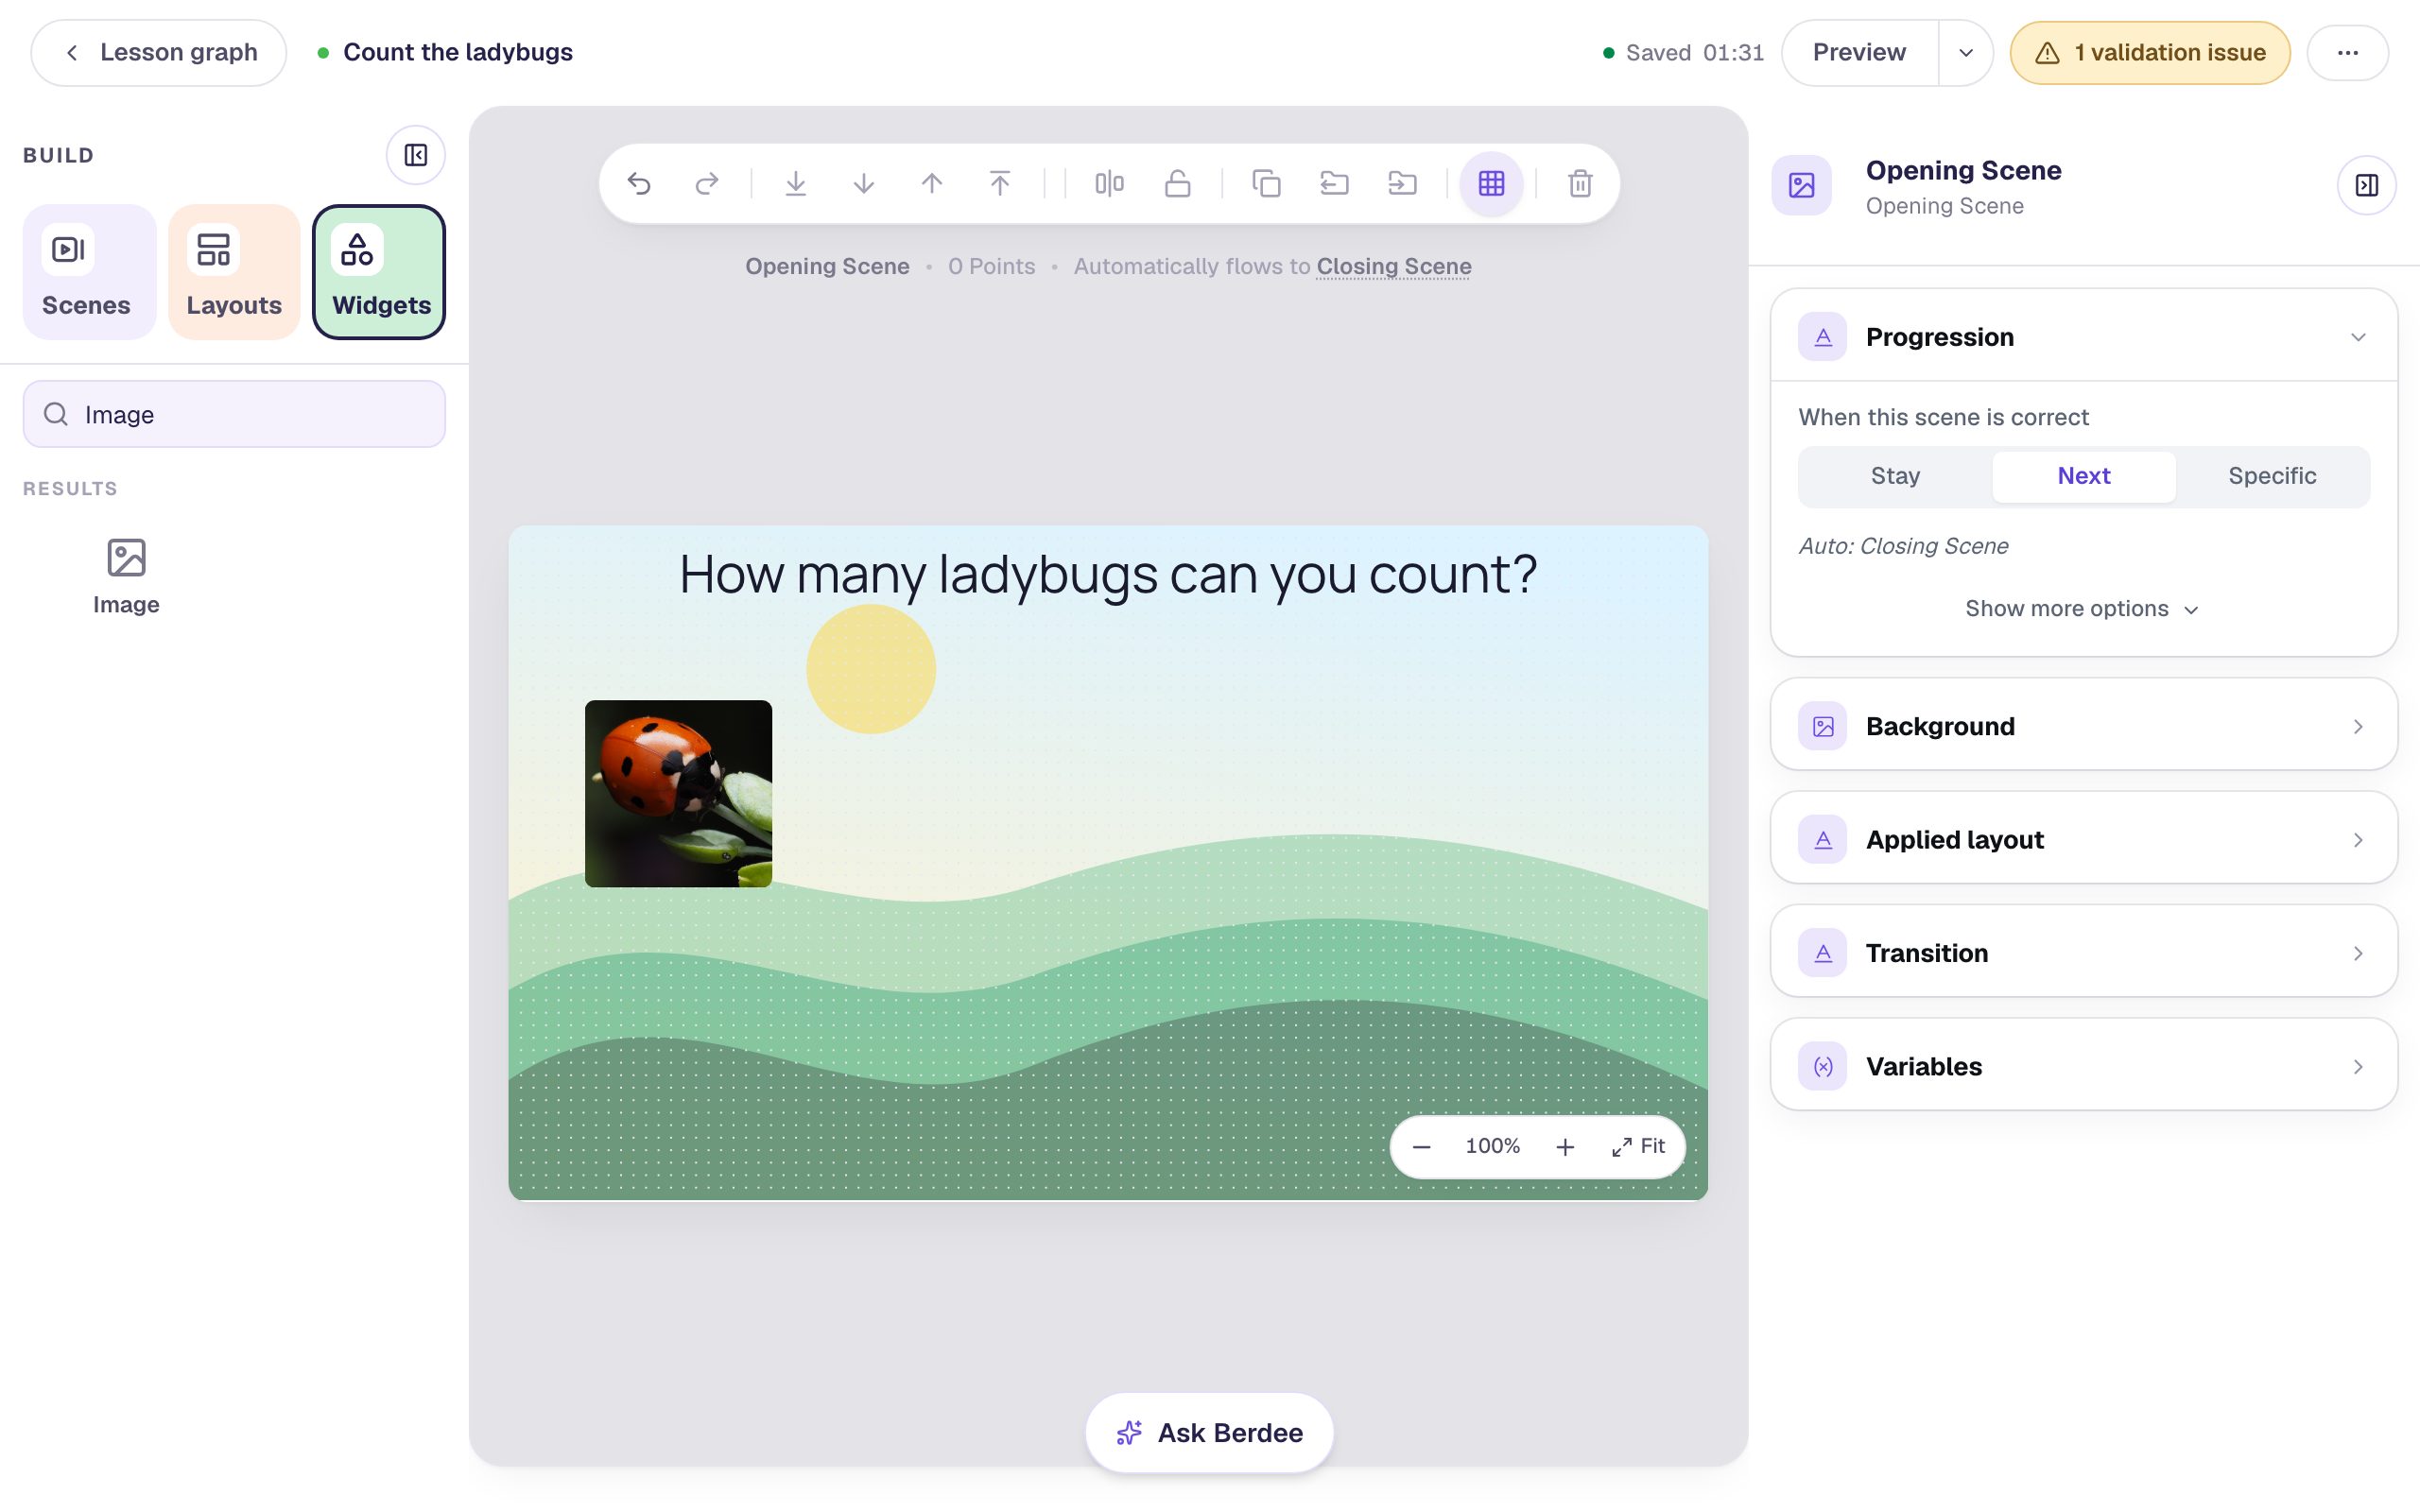This screenshot has height=1512, width=2420.
Task: Expand the Applied layout section
Action: pos(2083,839)
